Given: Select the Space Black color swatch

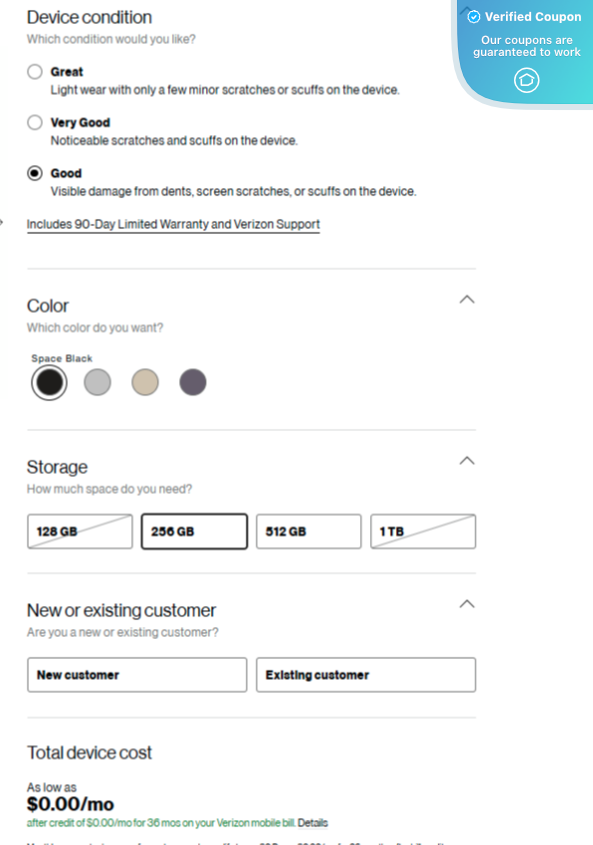Looking at the screenshot, I should tap(49, 382).
